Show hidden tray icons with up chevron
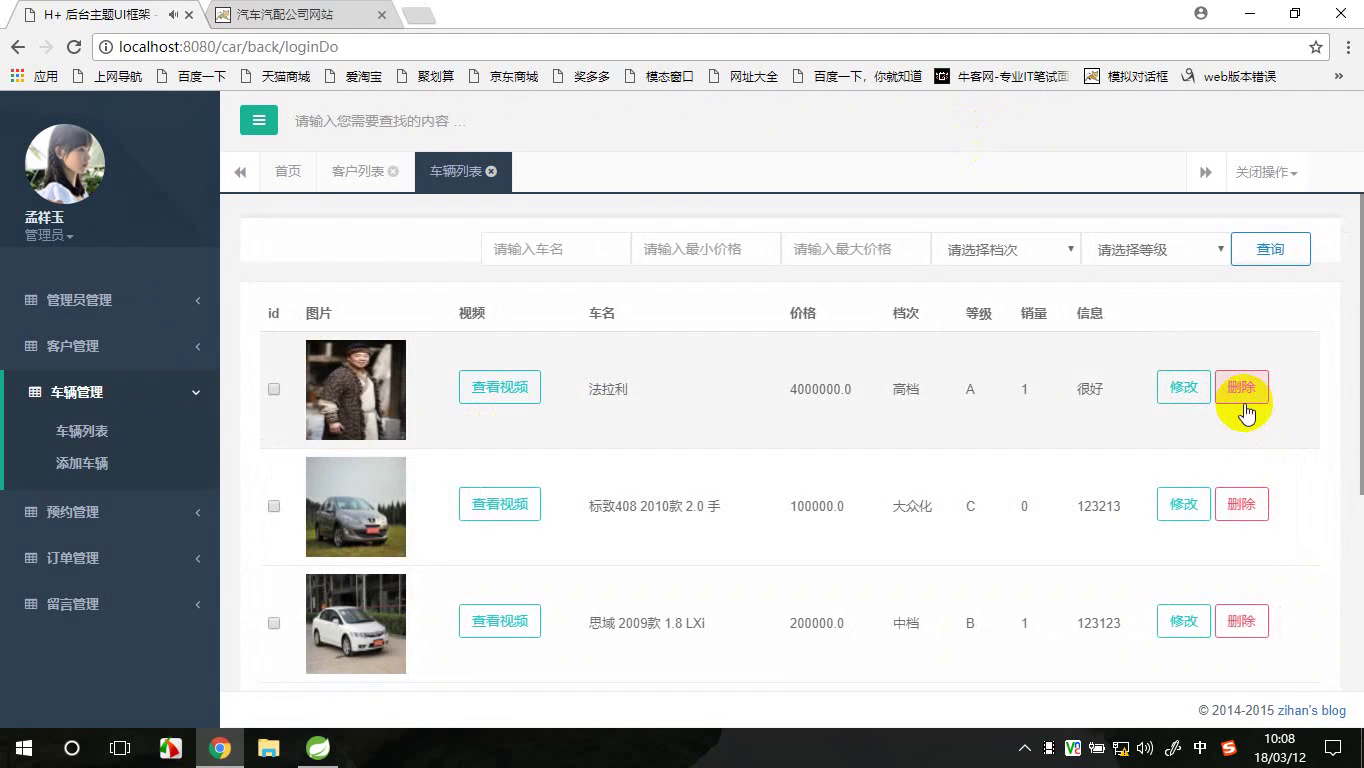1364x768 pixels. tap(1025, 748)
